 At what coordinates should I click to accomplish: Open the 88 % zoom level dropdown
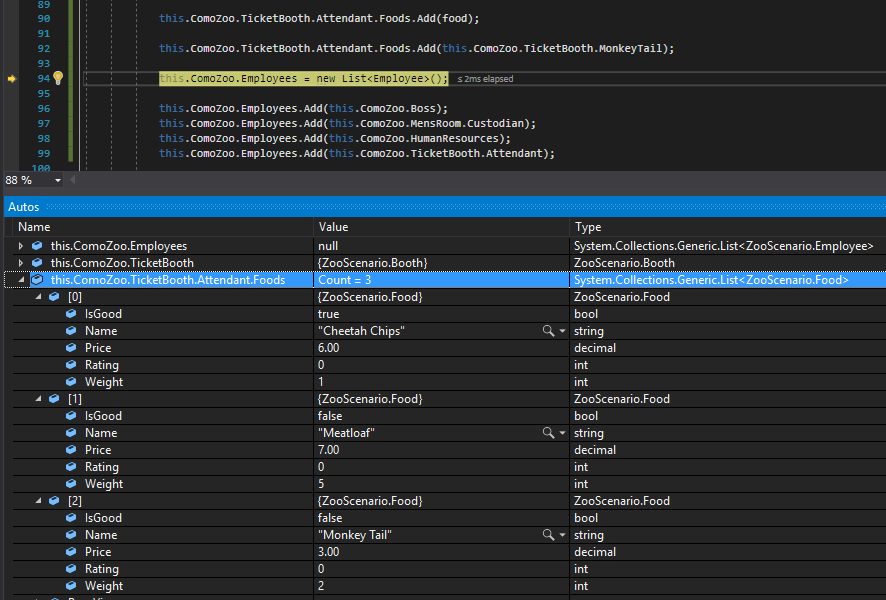pos(58,181)
